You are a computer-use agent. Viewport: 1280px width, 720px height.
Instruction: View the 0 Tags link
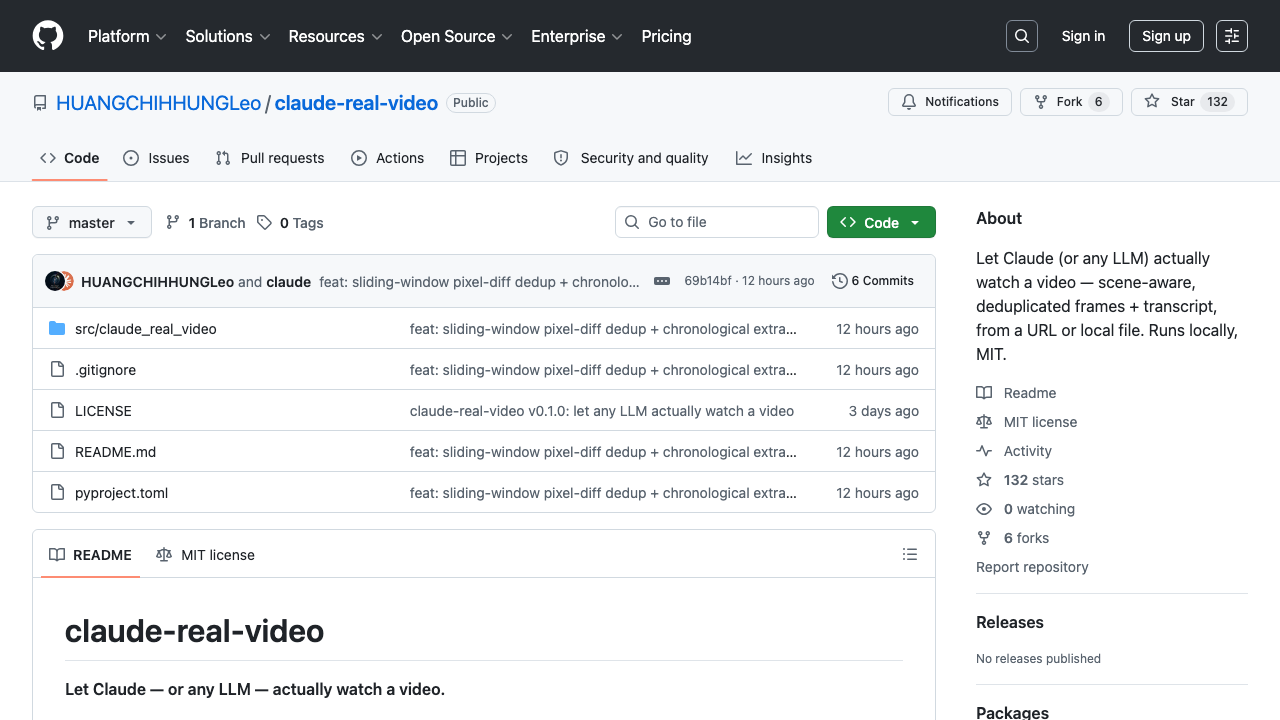click(x=290, y=223)
